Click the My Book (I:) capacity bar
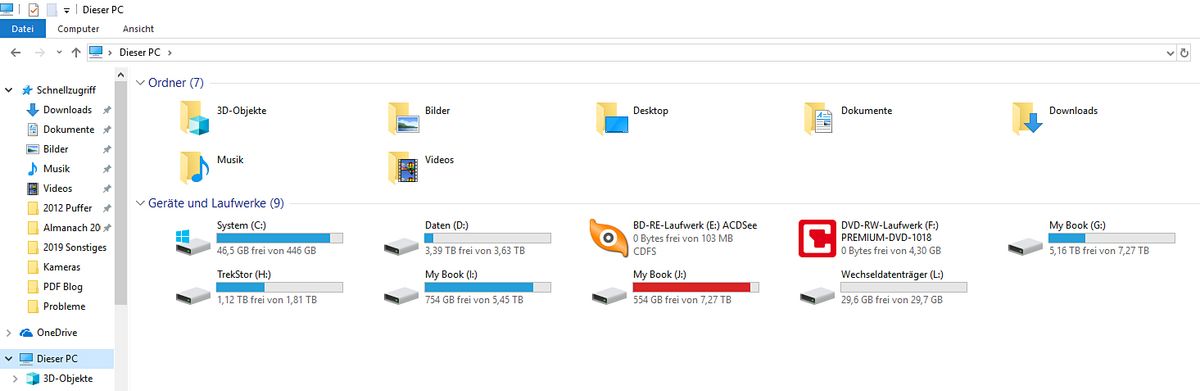Viewport: 1200px width, 391px height. click(x=488, y=287)
